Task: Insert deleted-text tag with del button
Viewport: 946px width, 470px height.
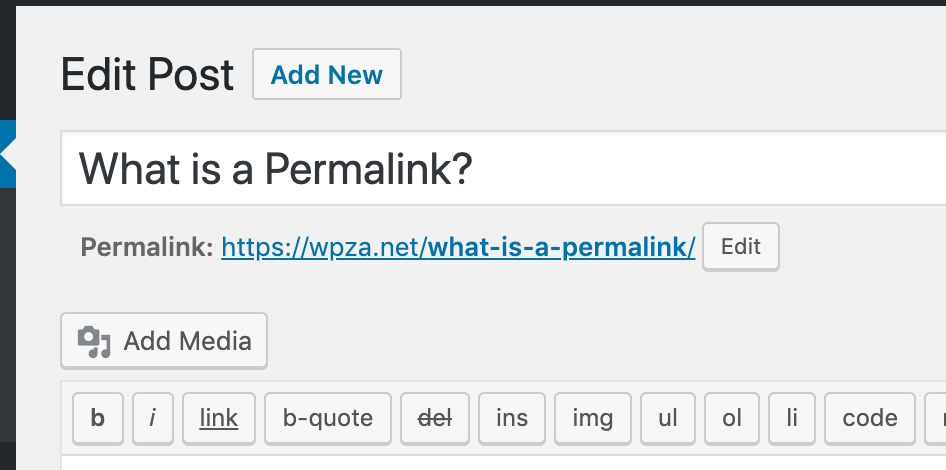Action: [434, 418]
